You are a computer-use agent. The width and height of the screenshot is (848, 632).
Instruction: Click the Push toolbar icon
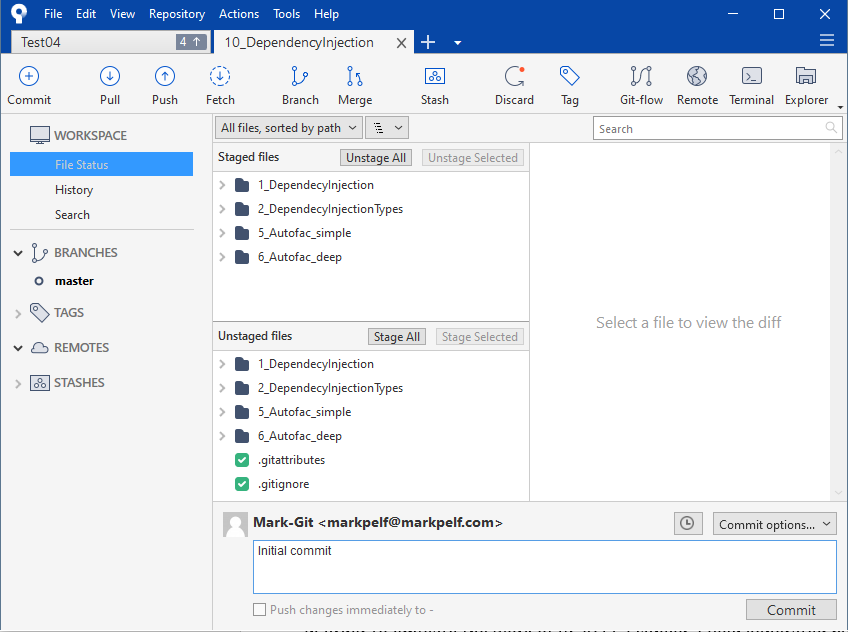point(164,76)
